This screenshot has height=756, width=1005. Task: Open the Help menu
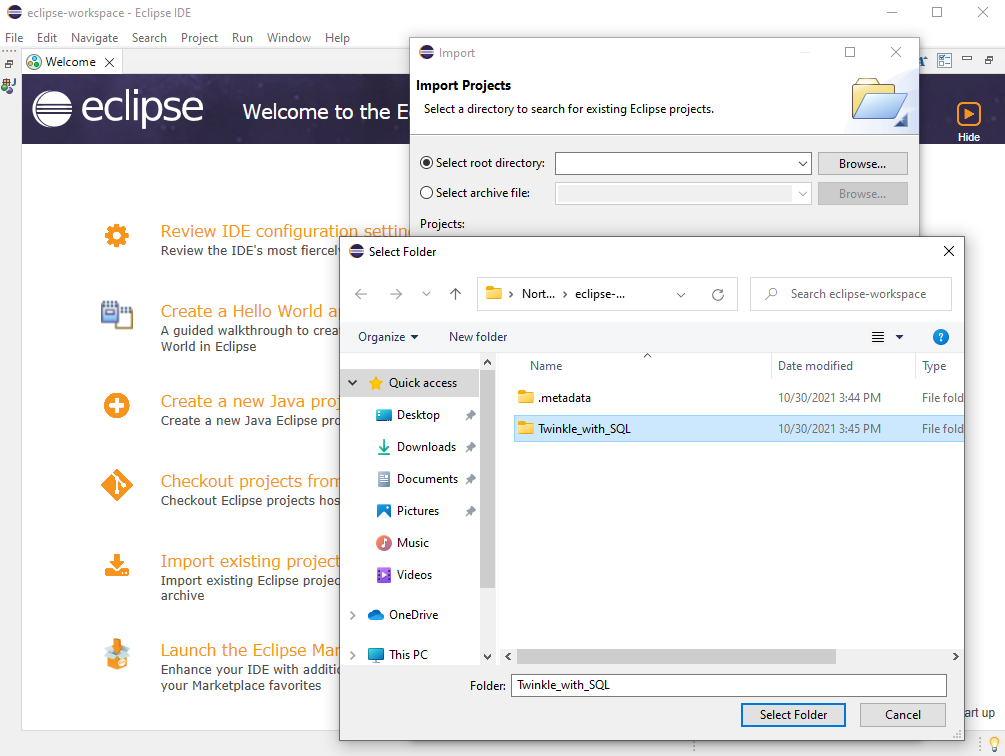tap(337, 38)
